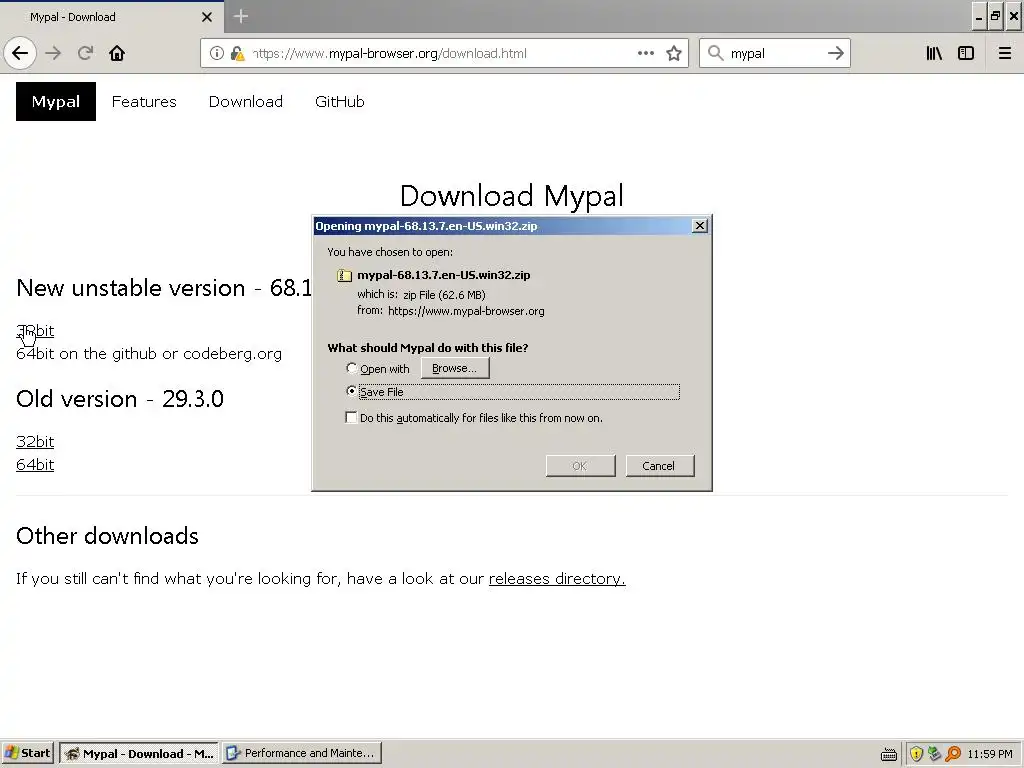Reload the current page
Image resolution: width=1024 pixels, height=768 pixels.
pos(86,53)
